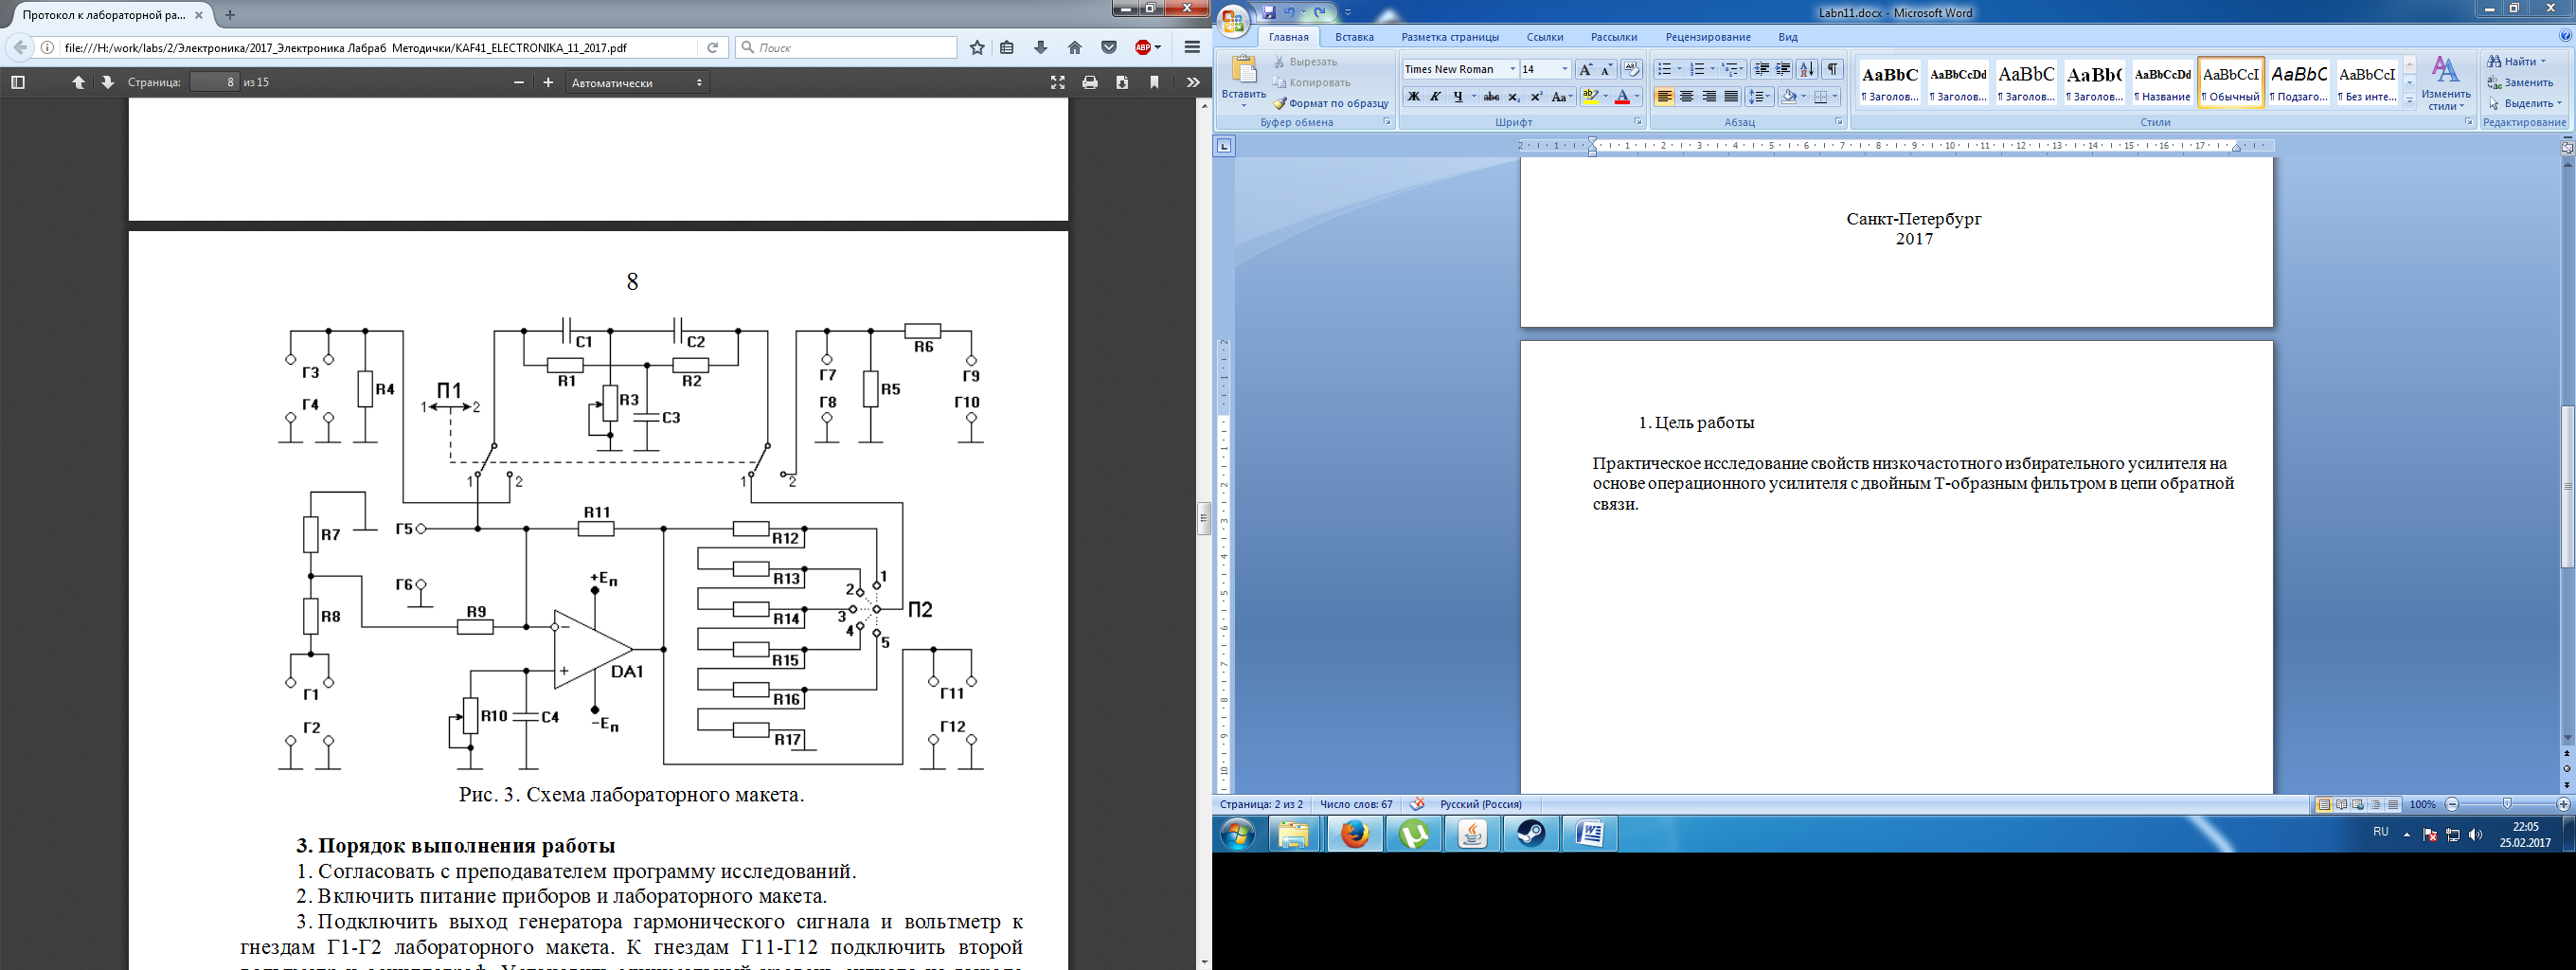Decrease paragraph indent in Word
2576x970 pixels.
point(1762,69)
